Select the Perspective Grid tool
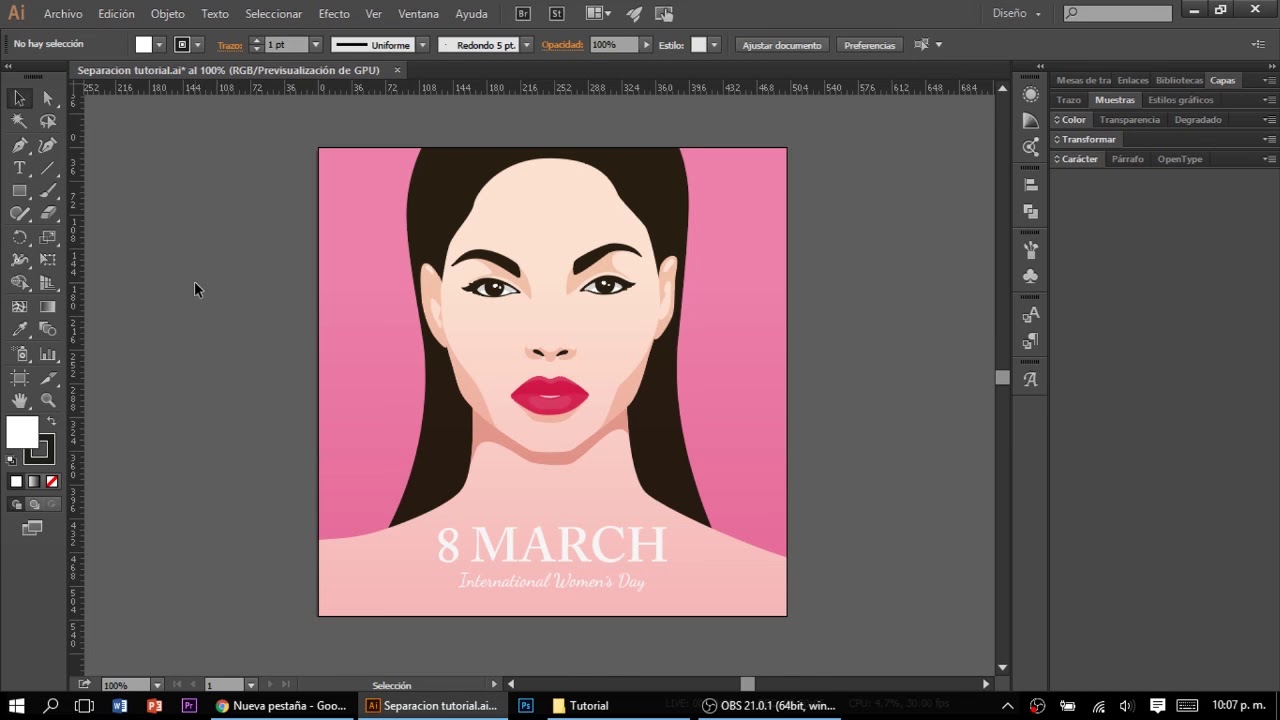Screen dimensions: 1280x720 point(48,284)
